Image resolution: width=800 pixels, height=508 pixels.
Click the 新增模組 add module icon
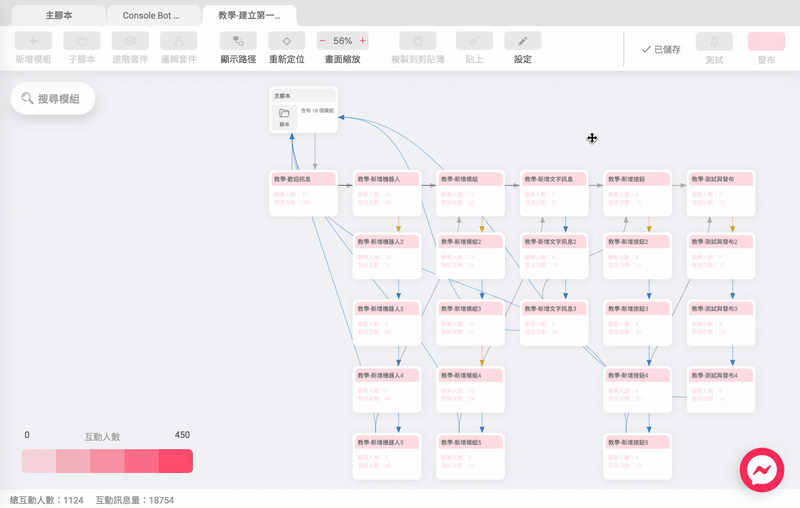coord(33,41)
